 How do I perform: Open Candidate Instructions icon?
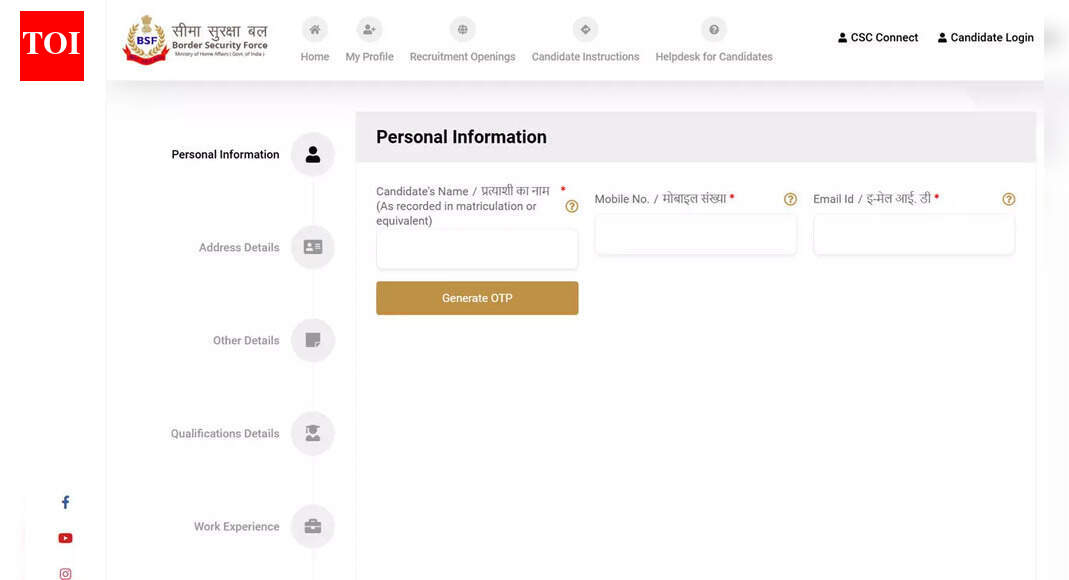[585, 30]
